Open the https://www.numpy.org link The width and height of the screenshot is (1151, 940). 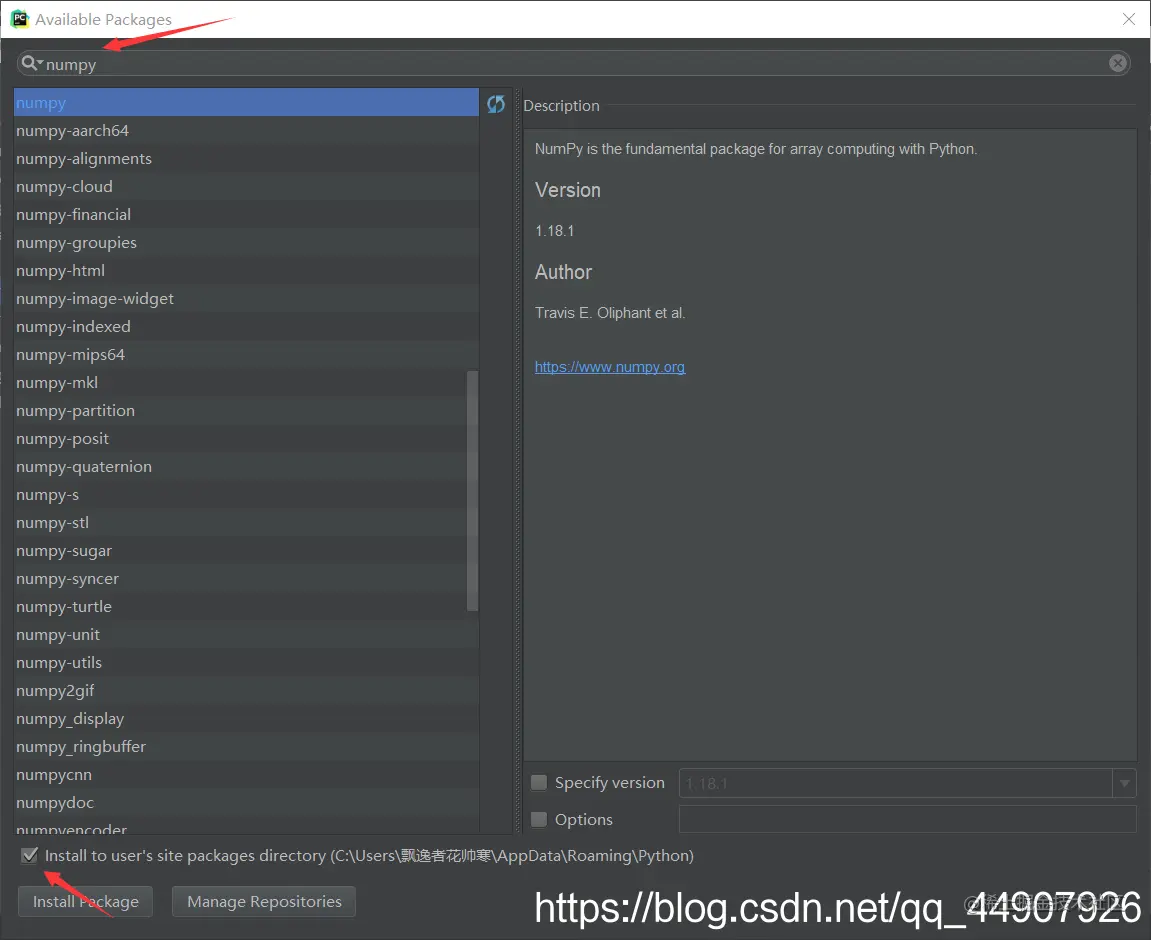[x=610, y=367]
